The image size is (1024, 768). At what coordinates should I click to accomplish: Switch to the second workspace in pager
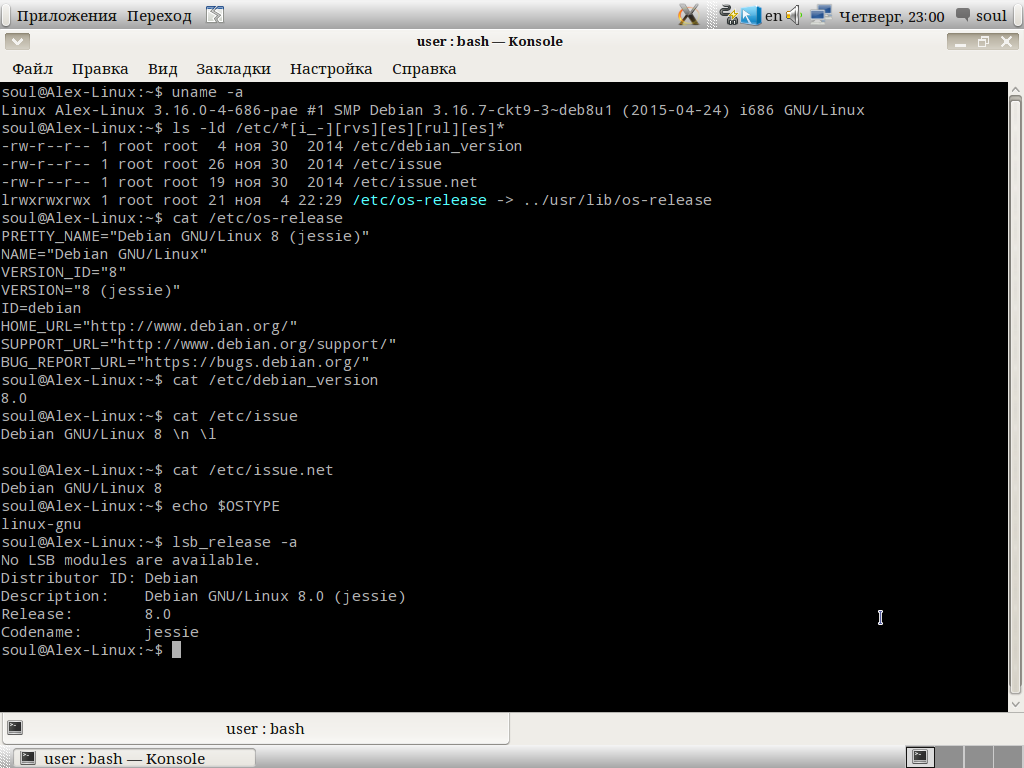click(x=950, y=757)
